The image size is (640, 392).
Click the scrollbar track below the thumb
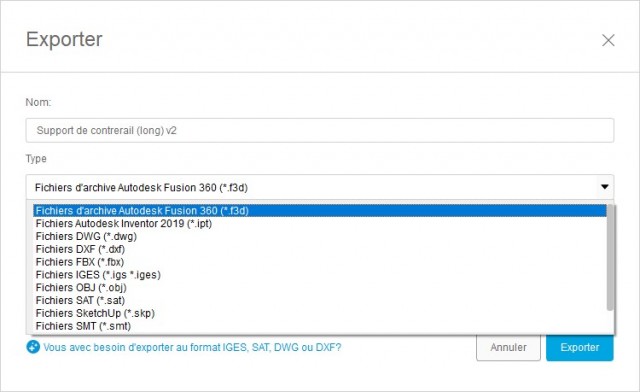click(x=610, y=322)
